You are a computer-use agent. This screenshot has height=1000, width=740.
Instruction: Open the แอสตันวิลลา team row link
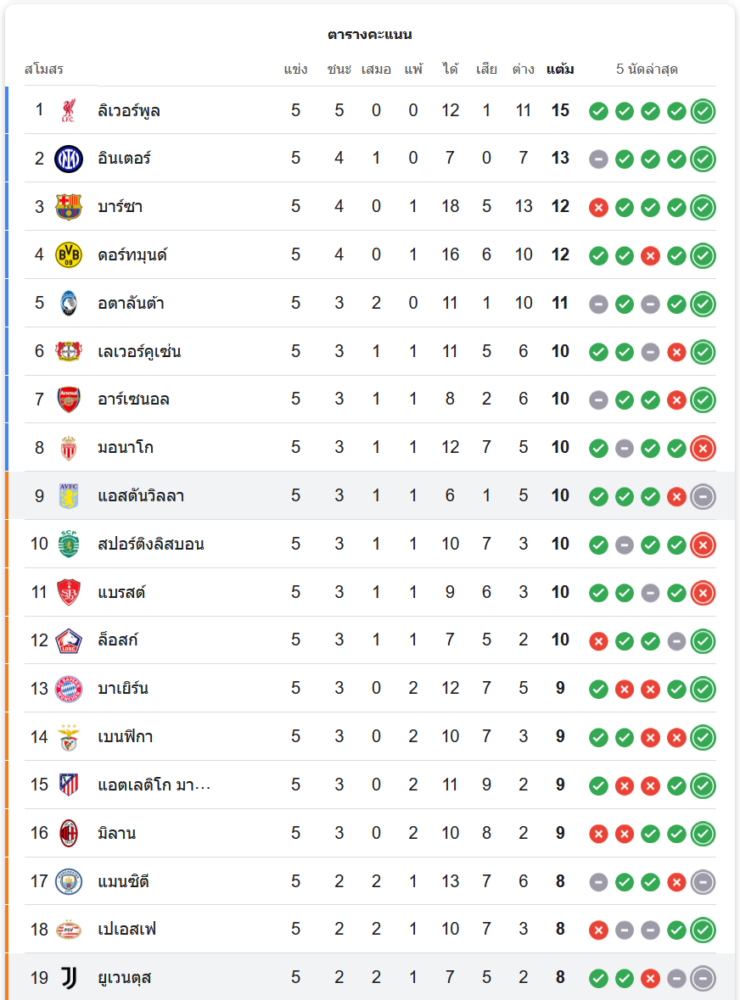(x=141, y=496)
